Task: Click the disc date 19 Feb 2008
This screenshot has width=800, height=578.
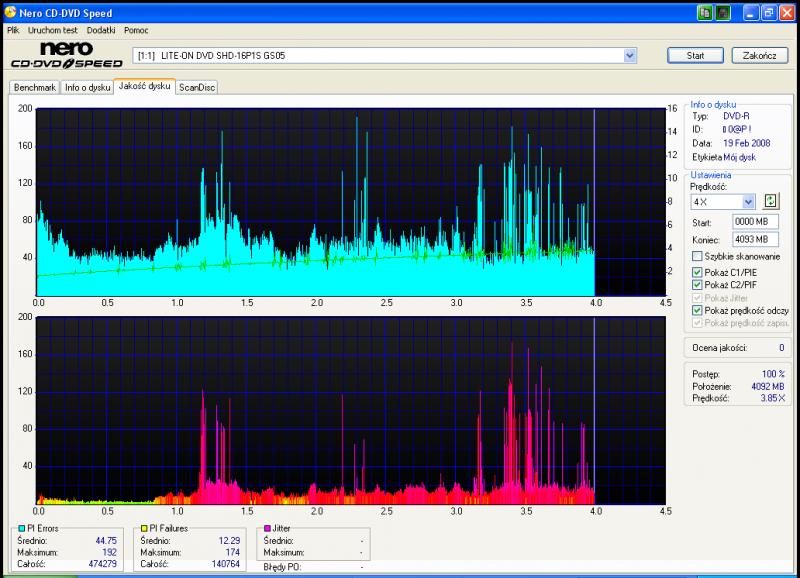Action: click(746, 143)
